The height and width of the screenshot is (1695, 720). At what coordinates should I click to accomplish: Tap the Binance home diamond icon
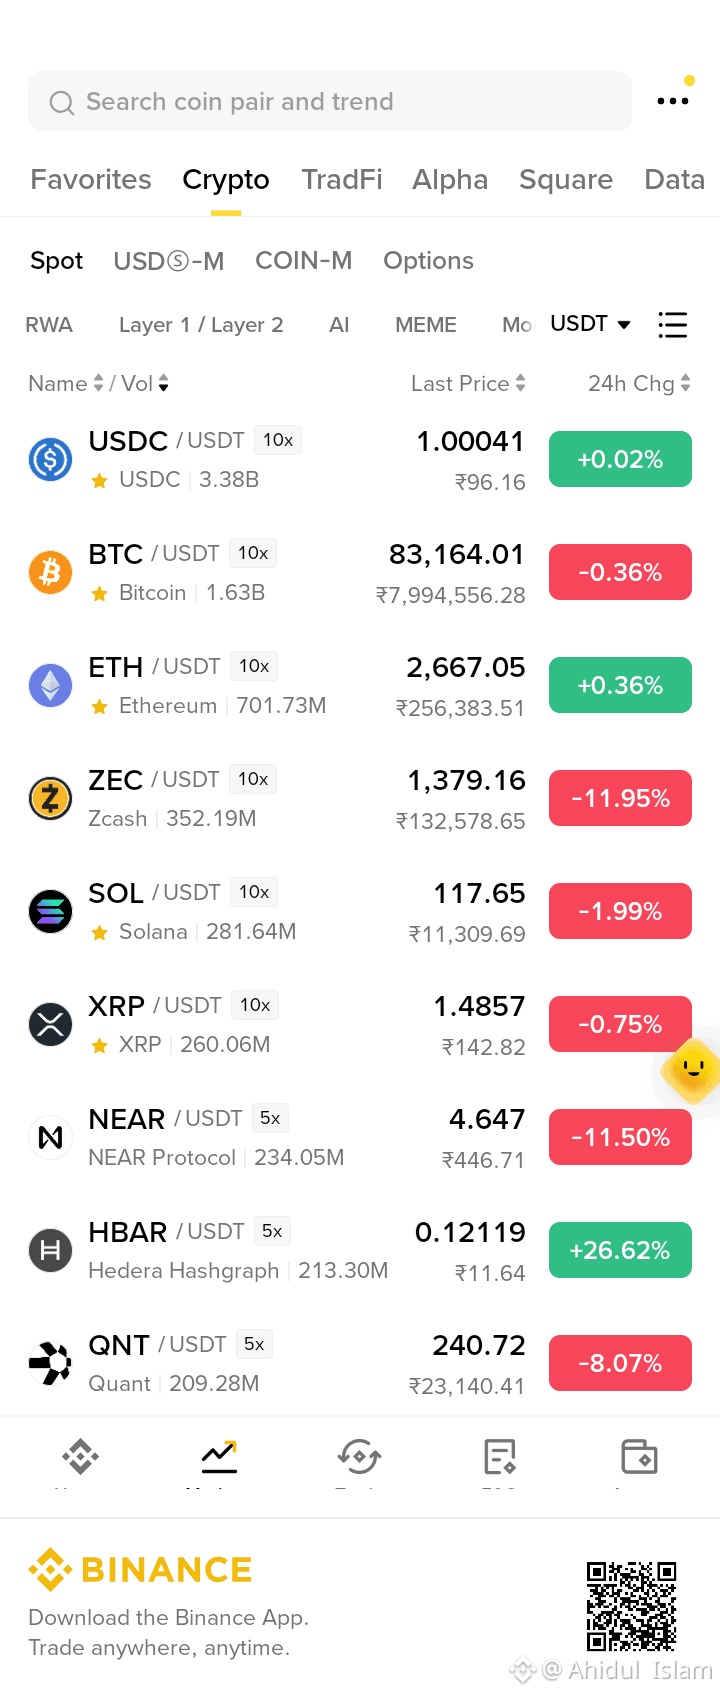pyautogui.click(x=80, y=1456)
